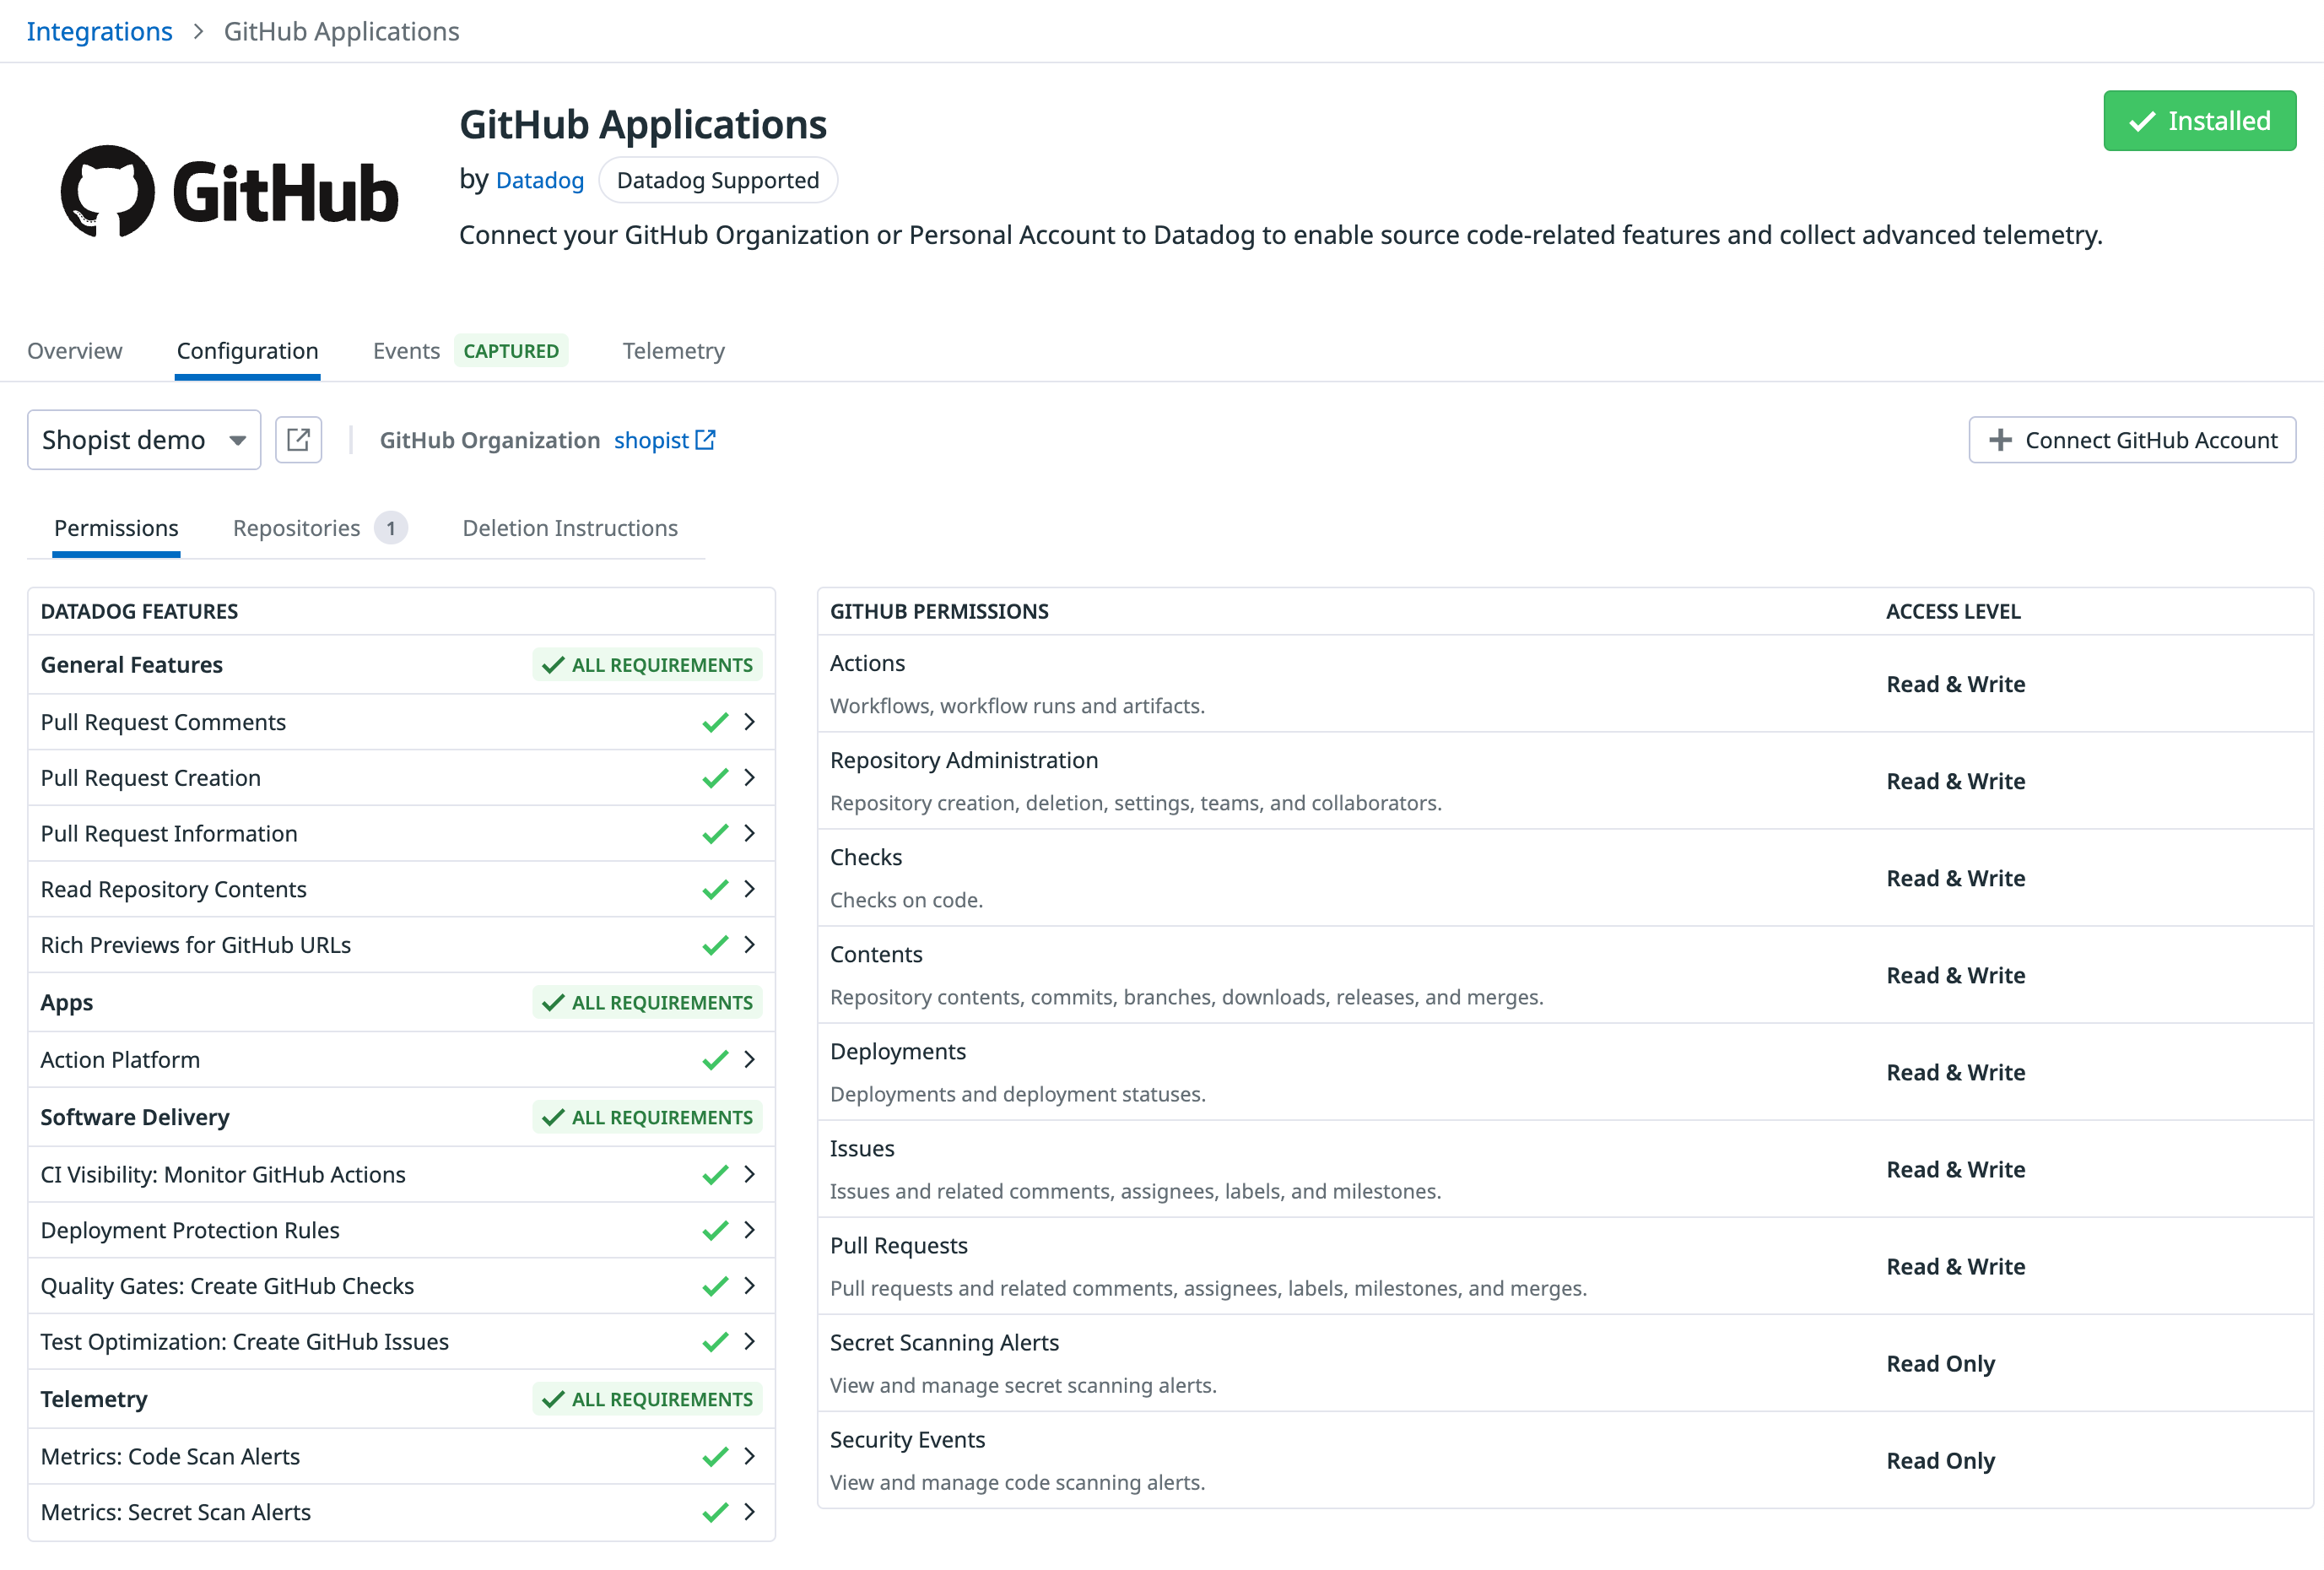This screenshot has height=1570, width=2324.
Task: Click the green checkmark on Metrics: Code Scan Alerts
Action: (x=715, y=1456)
